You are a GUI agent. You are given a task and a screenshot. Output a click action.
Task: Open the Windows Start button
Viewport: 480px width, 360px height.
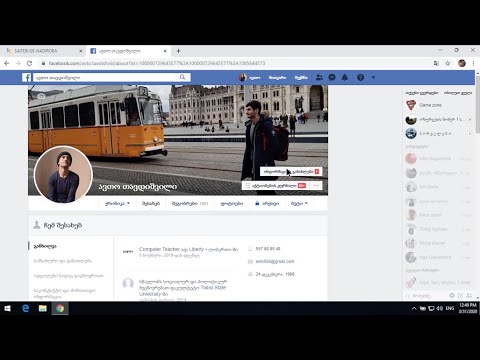tap(7, 308)
